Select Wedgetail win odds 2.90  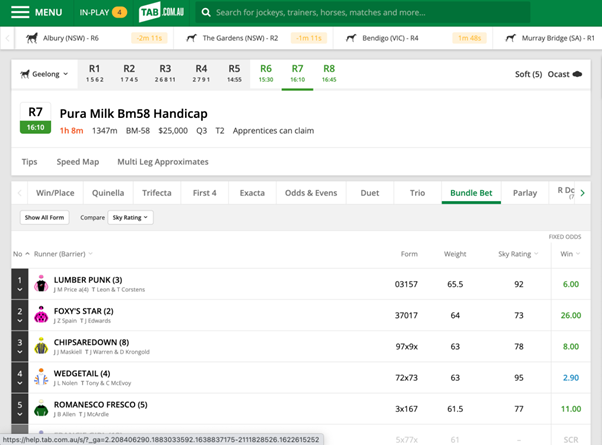[x=571, y=377]
